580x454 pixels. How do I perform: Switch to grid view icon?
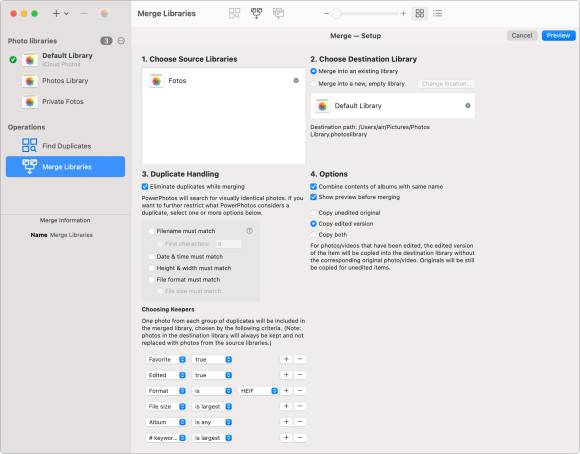point(419,14)
